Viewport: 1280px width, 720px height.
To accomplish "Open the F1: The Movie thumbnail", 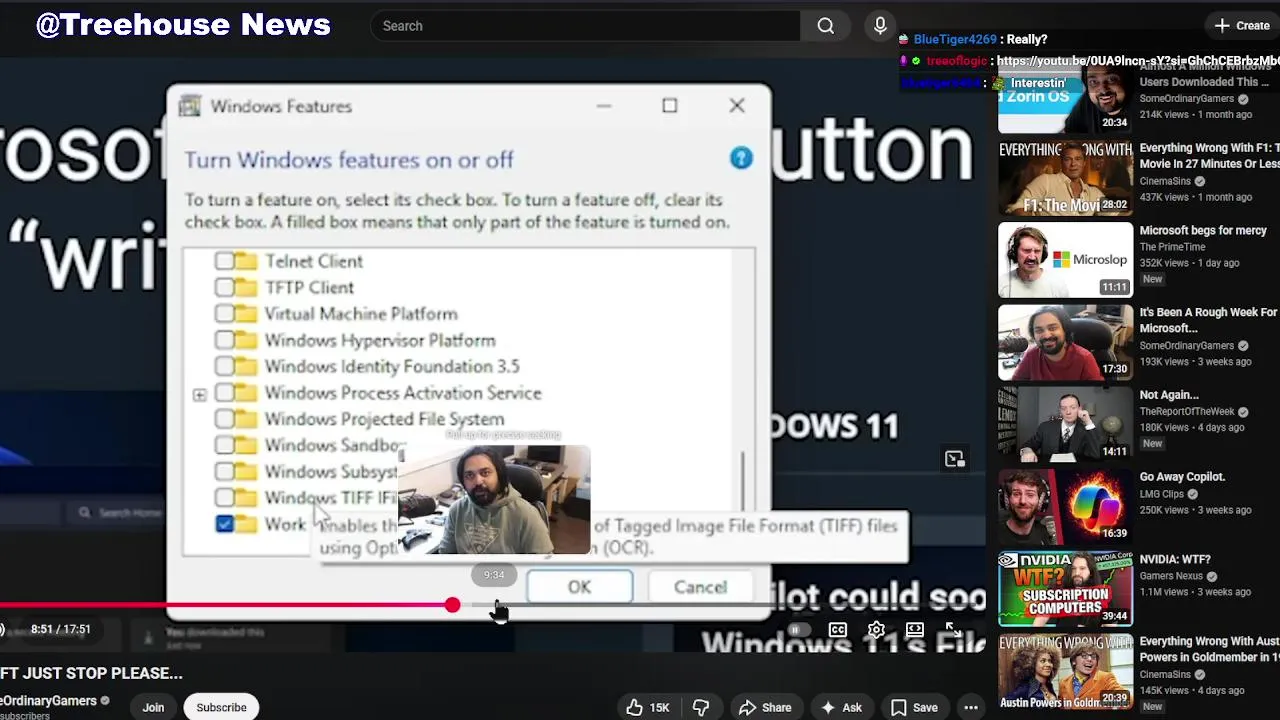I will click(x=1065, y=178).
